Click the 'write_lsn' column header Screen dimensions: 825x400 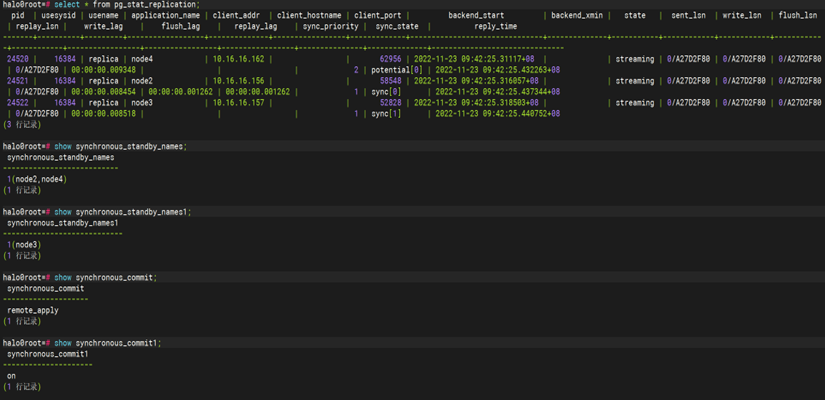[742, 16]
